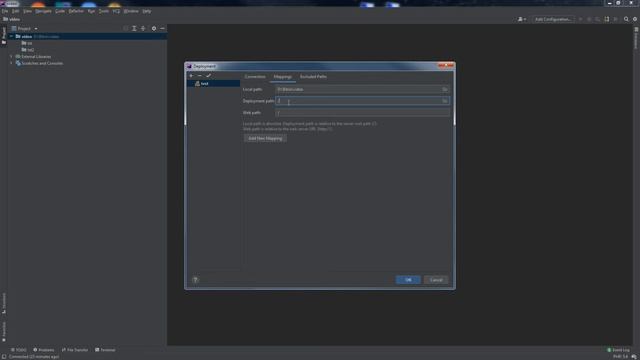Image resolution: width=640 pixels, height=360 pixels.
Task: Expand Scratches and Consoles node
Action: coord(11,63)
